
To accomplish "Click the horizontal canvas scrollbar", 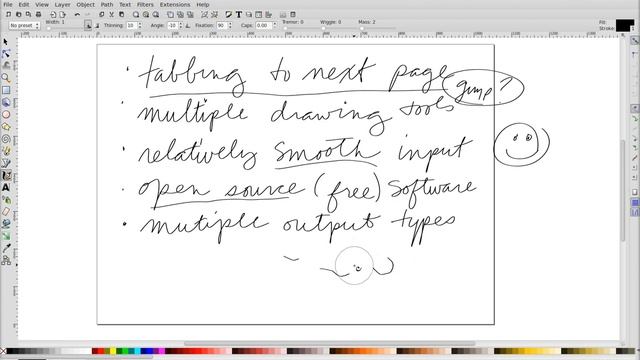I will 329,343.
